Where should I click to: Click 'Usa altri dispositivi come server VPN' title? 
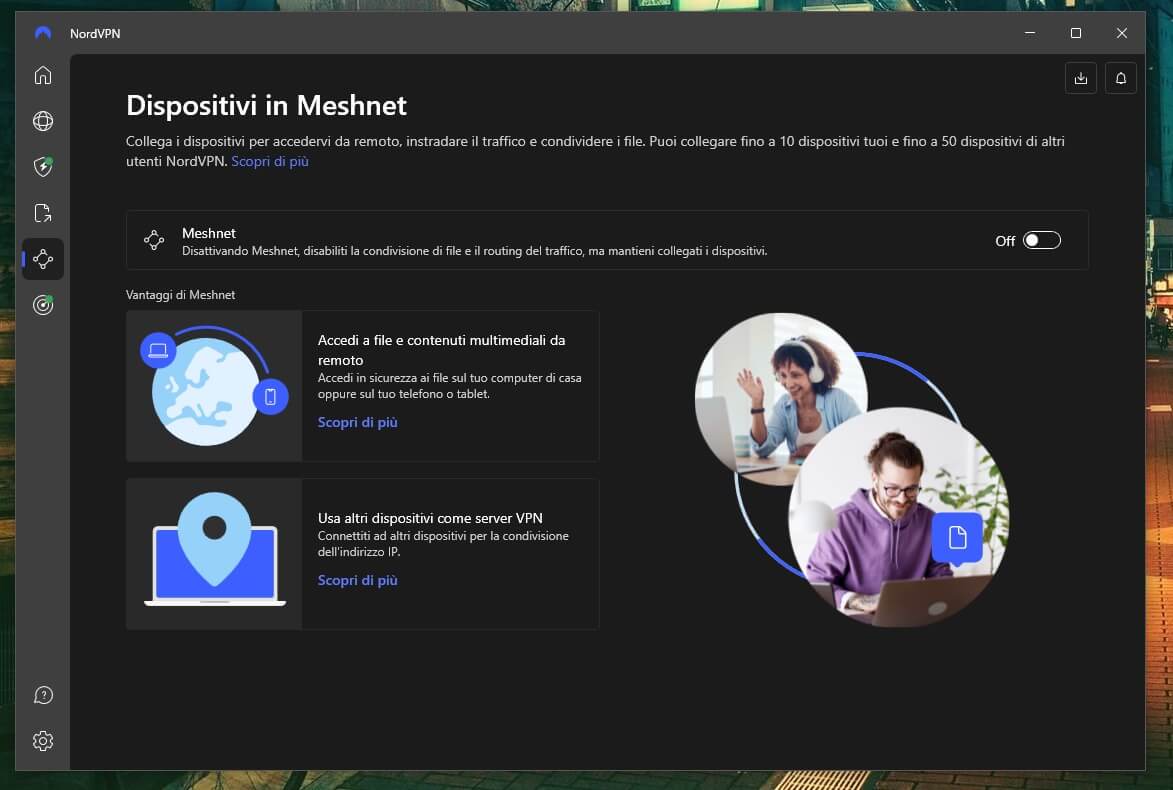point(430,518)
